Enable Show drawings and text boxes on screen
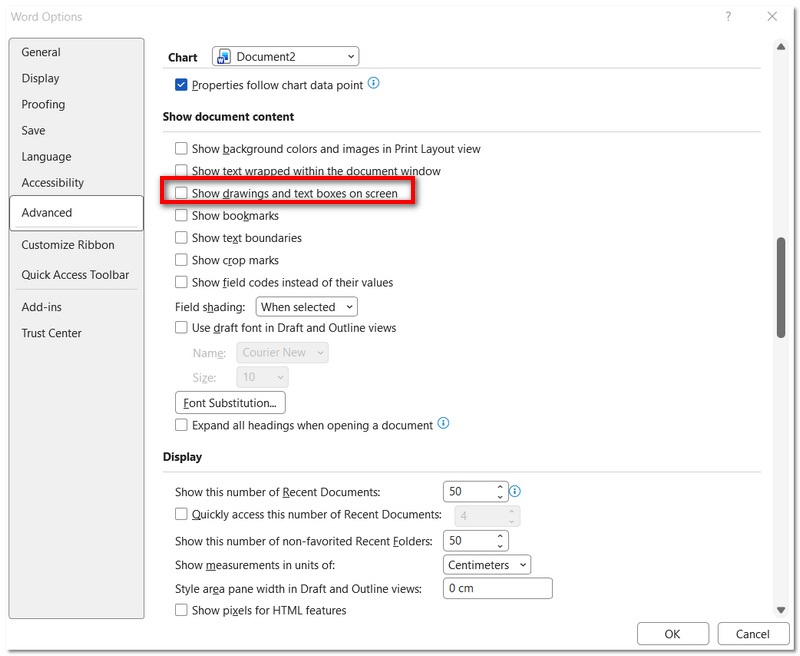The width and height of the screenshot is (800, 656). click(x=181, y=192)
